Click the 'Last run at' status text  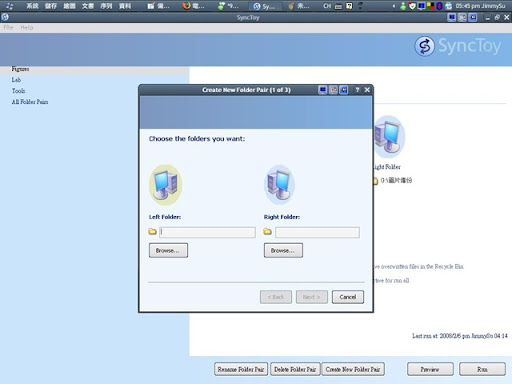click(460, 336)
